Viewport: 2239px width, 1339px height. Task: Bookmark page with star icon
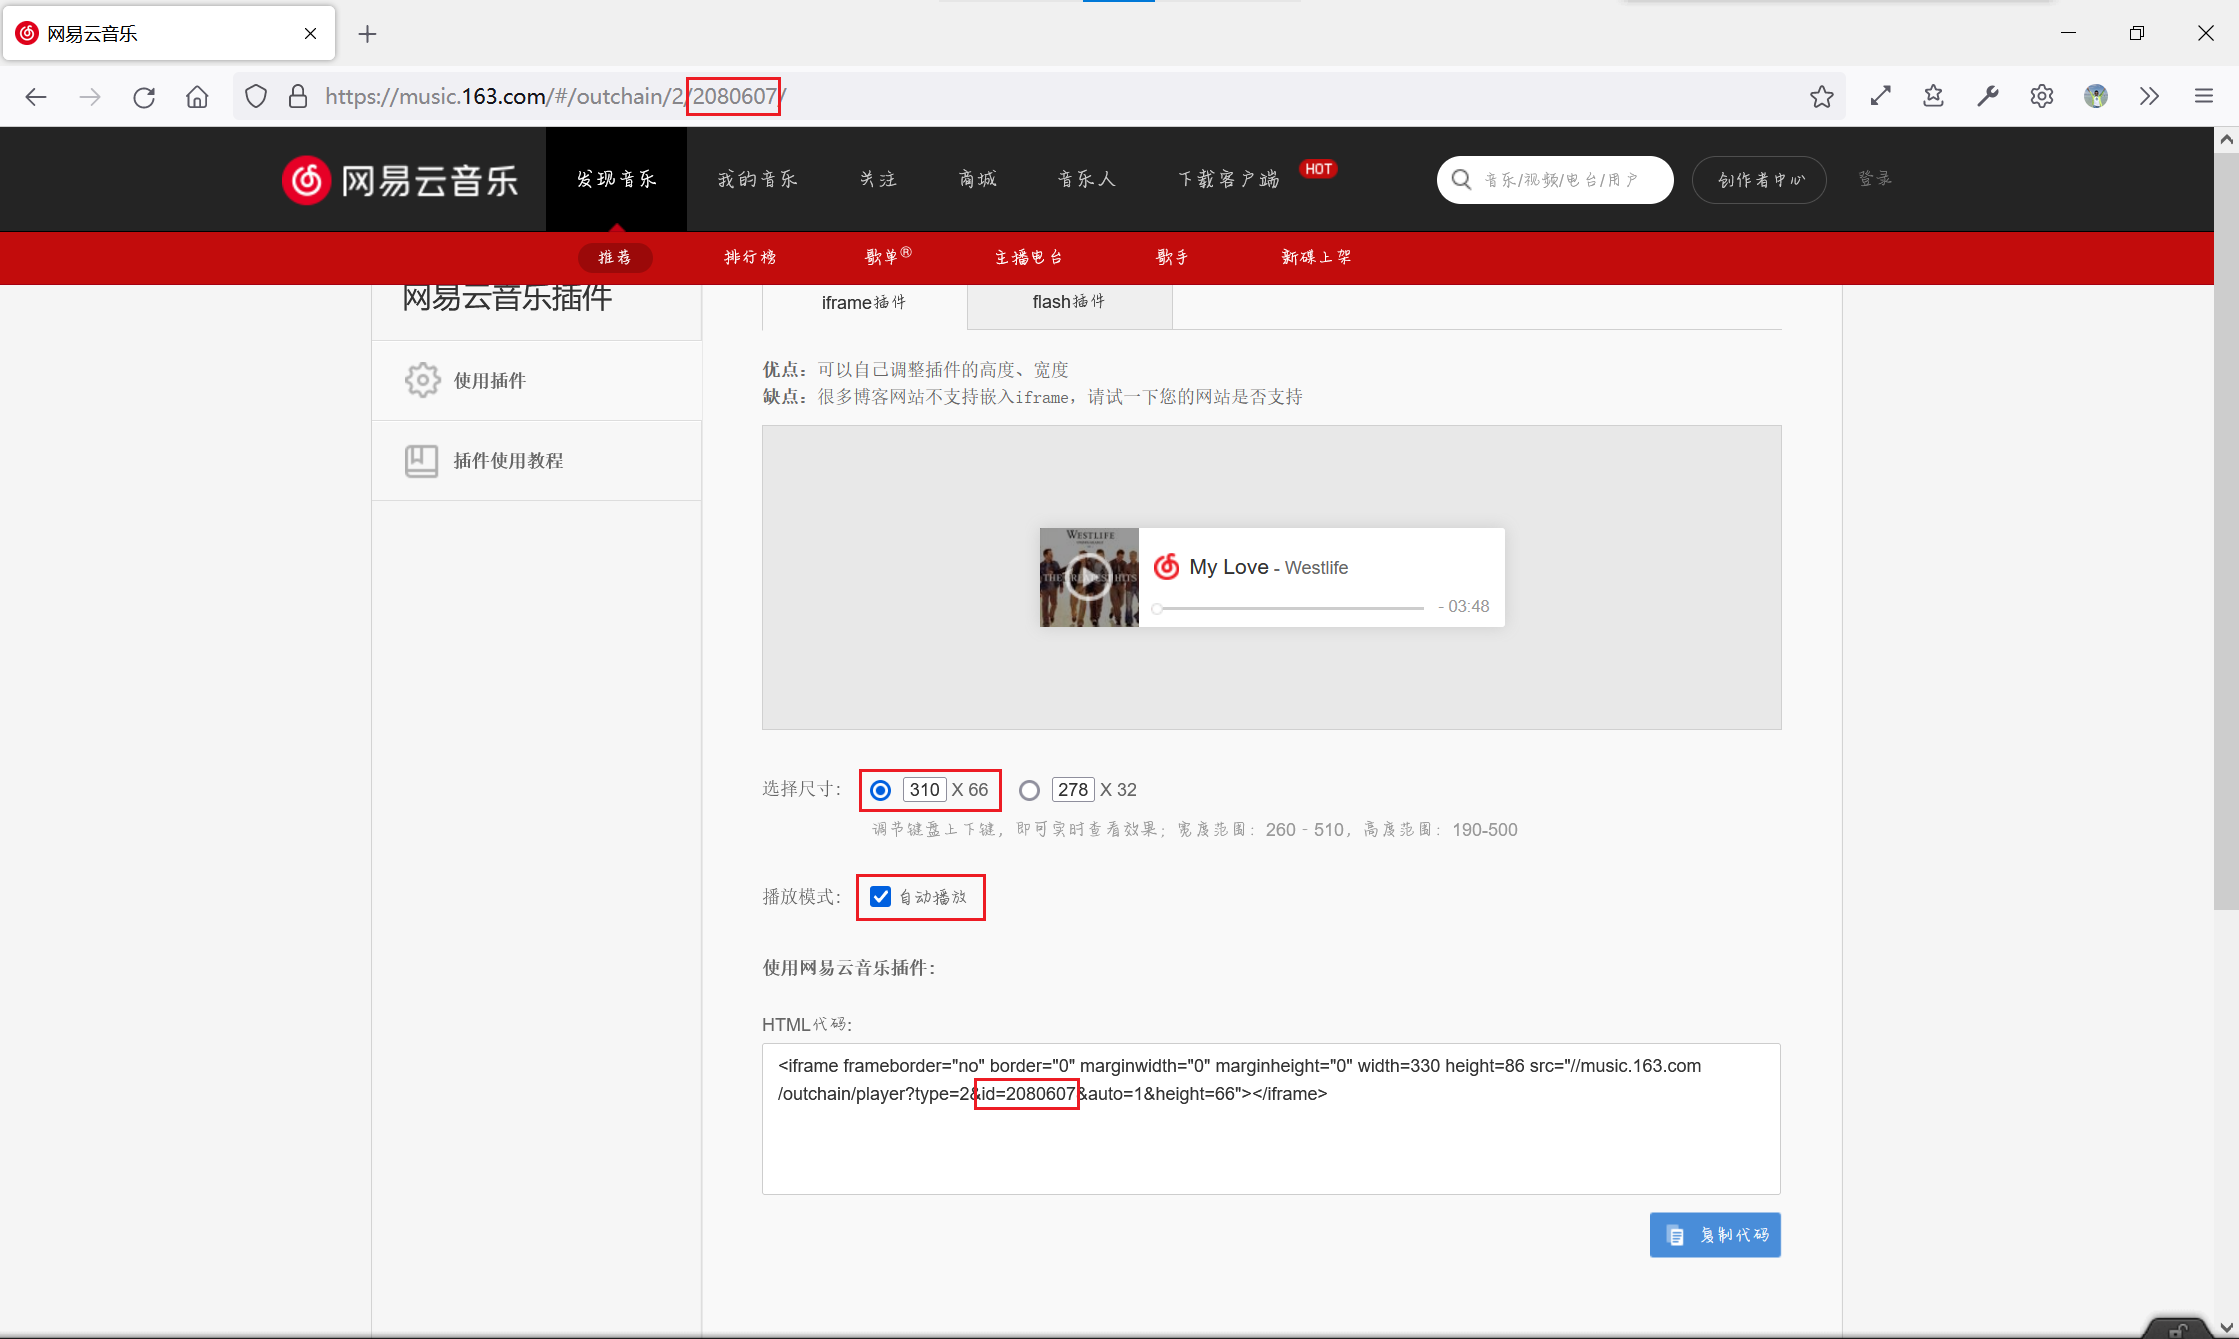pyautogui.click(x=1821, y=96)
